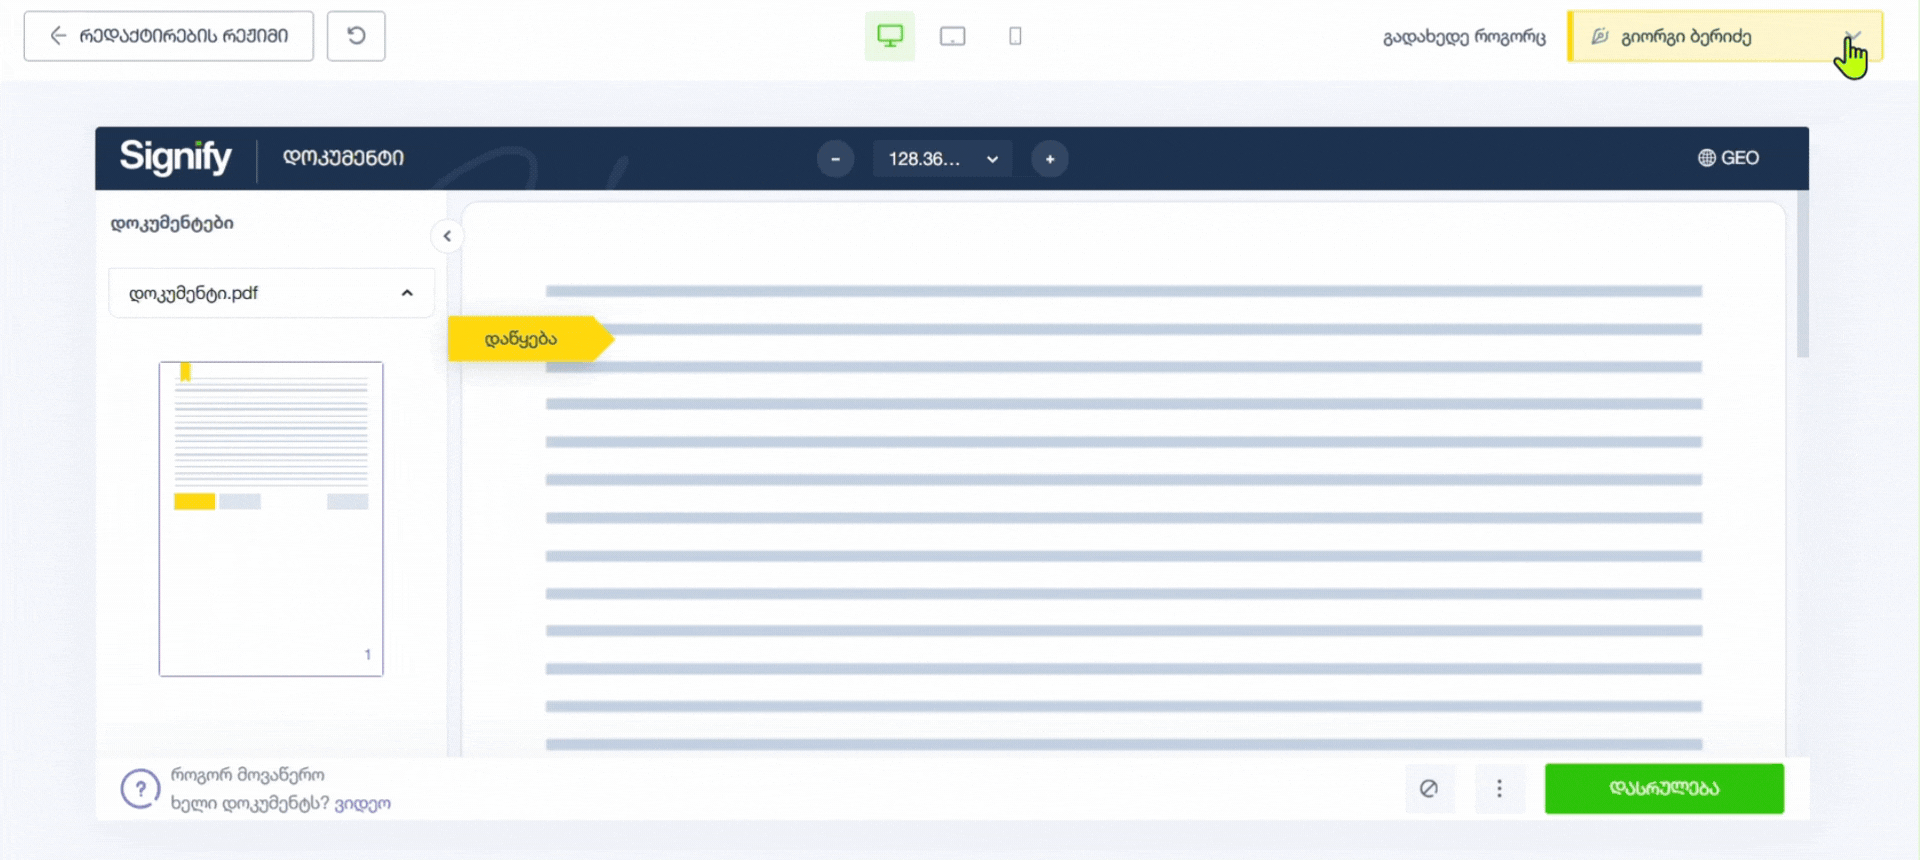1920x860 pixels.
Task: Open GEO language selector
Action: [1728, 158]
